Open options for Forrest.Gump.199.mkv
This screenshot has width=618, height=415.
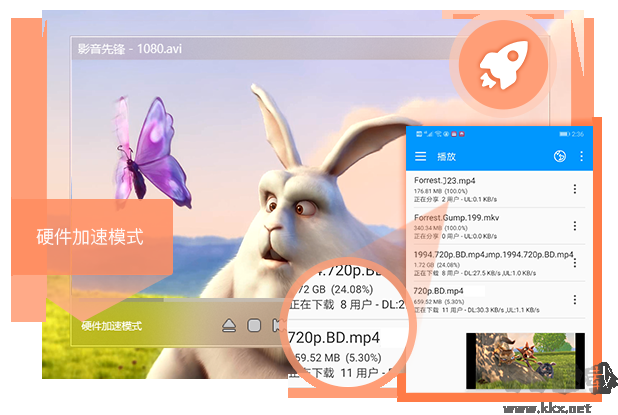(x=575, y=226)
